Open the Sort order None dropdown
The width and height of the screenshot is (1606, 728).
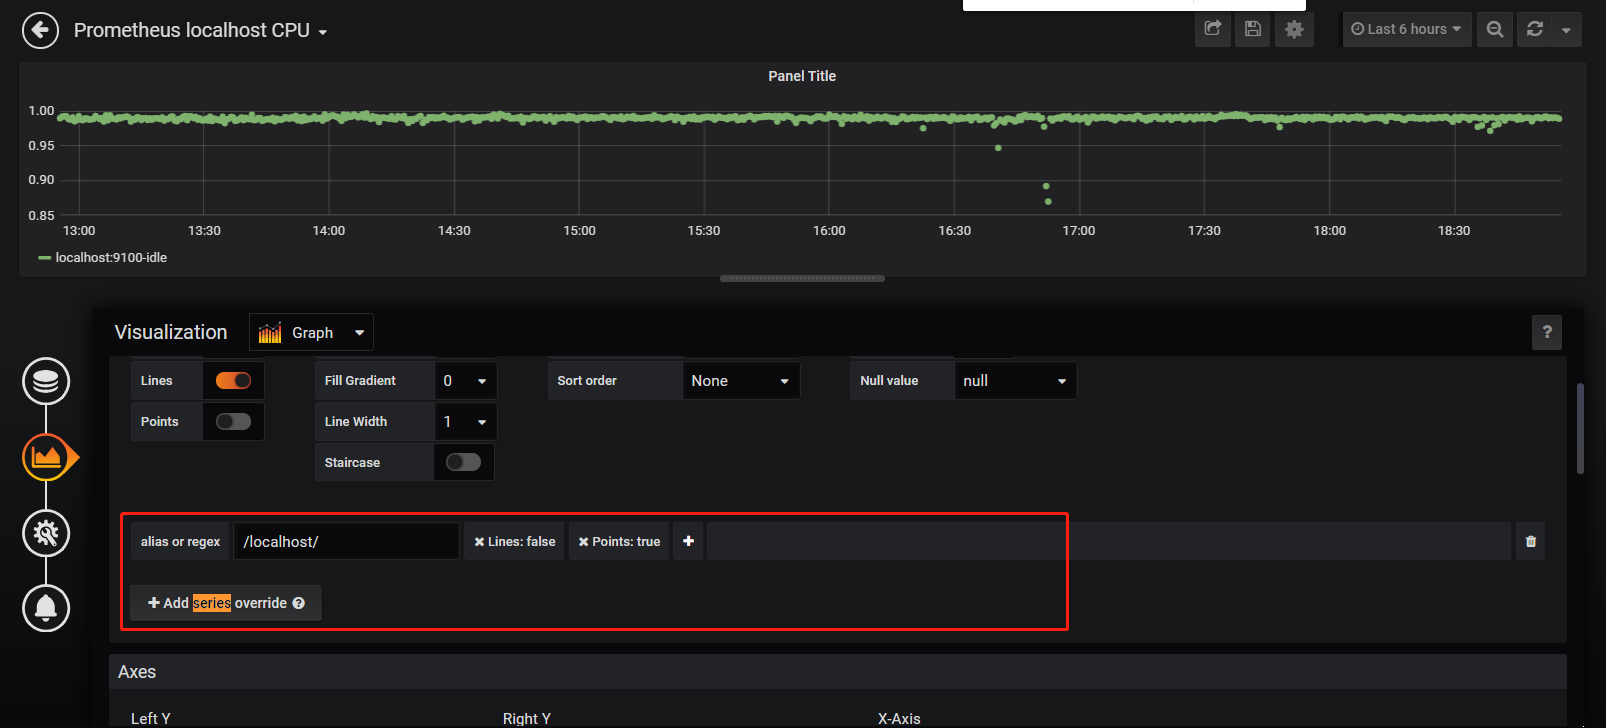[x=741, y=381]
